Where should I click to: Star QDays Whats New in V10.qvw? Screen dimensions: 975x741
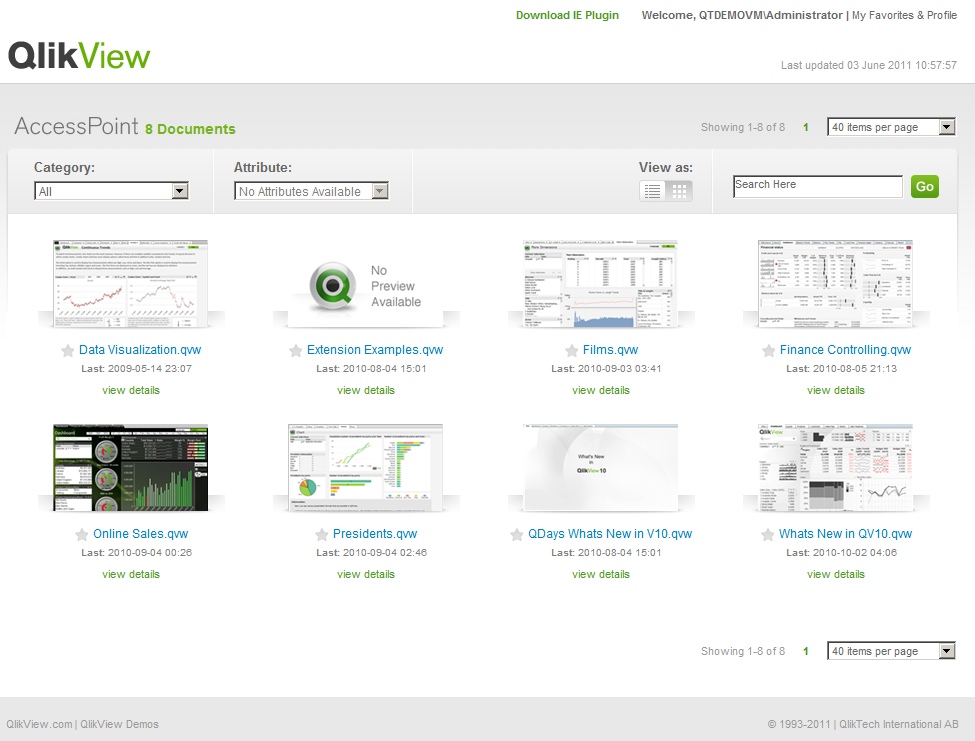[517, 535]
